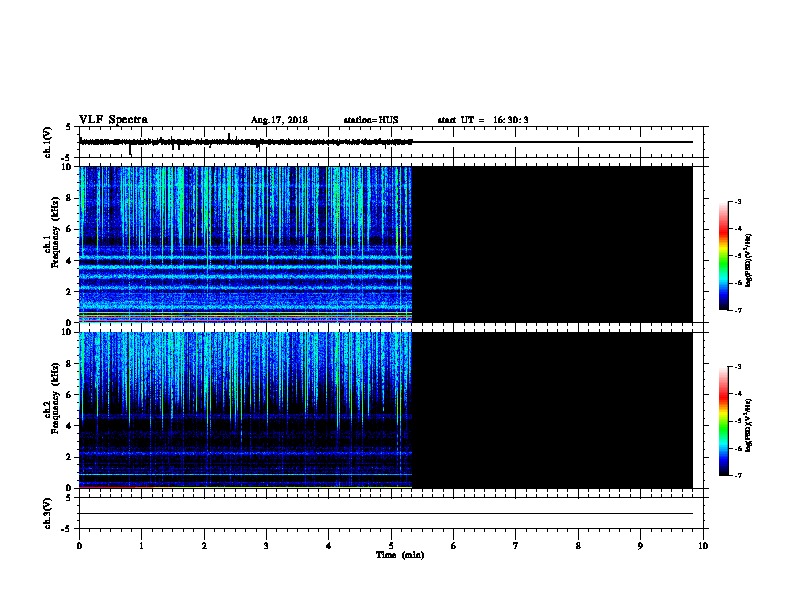792x612 pixels.
Task: Click the ch.2 "Frequency (kHz)" axis label
Action: tap(55, 398)
